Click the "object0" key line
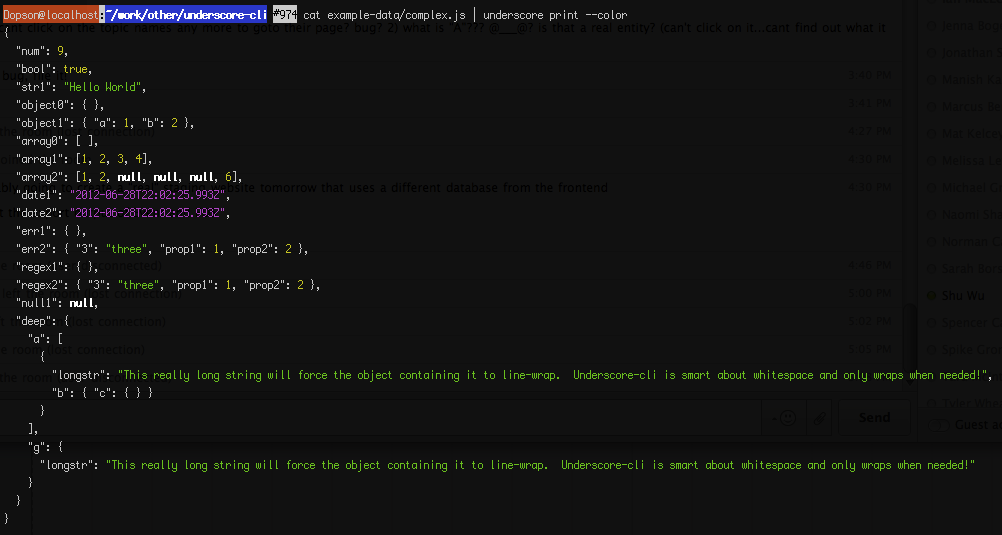This screenshot has height=535, width=1002. [60, 105]
